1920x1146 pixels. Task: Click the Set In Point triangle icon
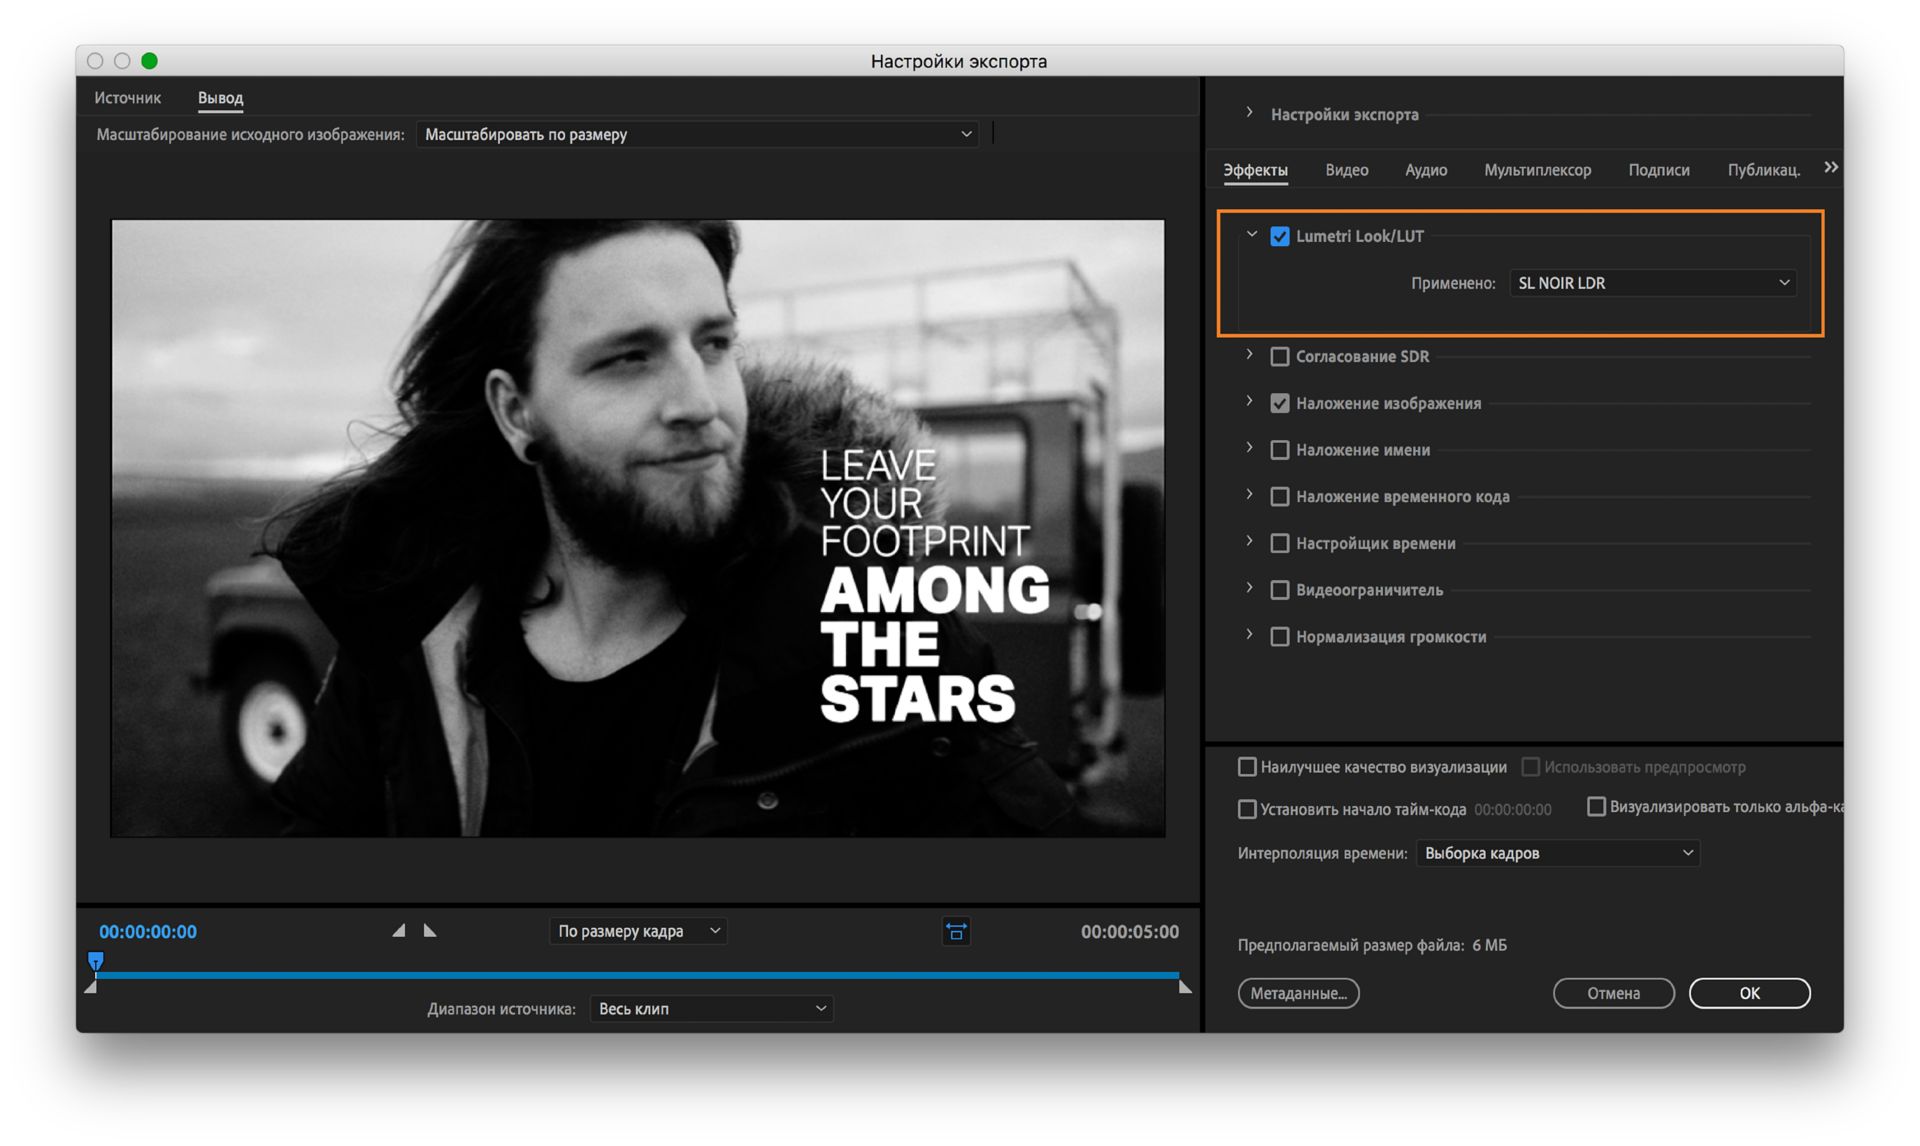click(399, 931)
